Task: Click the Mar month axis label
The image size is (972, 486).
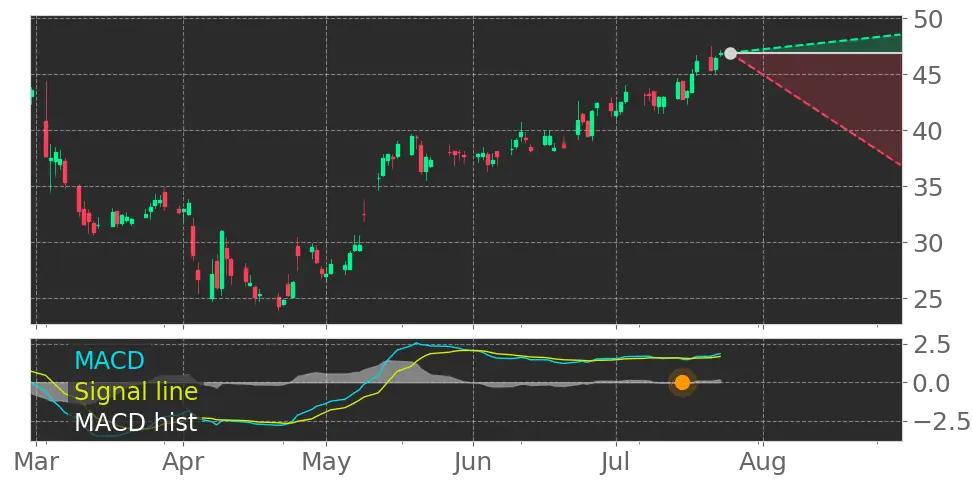Action: coord(37,463)
